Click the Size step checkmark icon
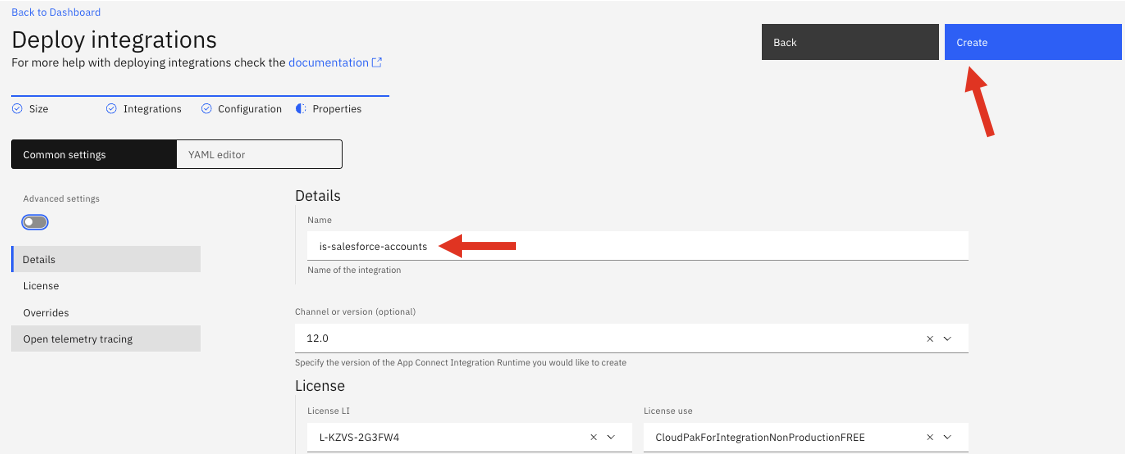The height and width of the screenshot is (459, 1125). coord(16,109)
